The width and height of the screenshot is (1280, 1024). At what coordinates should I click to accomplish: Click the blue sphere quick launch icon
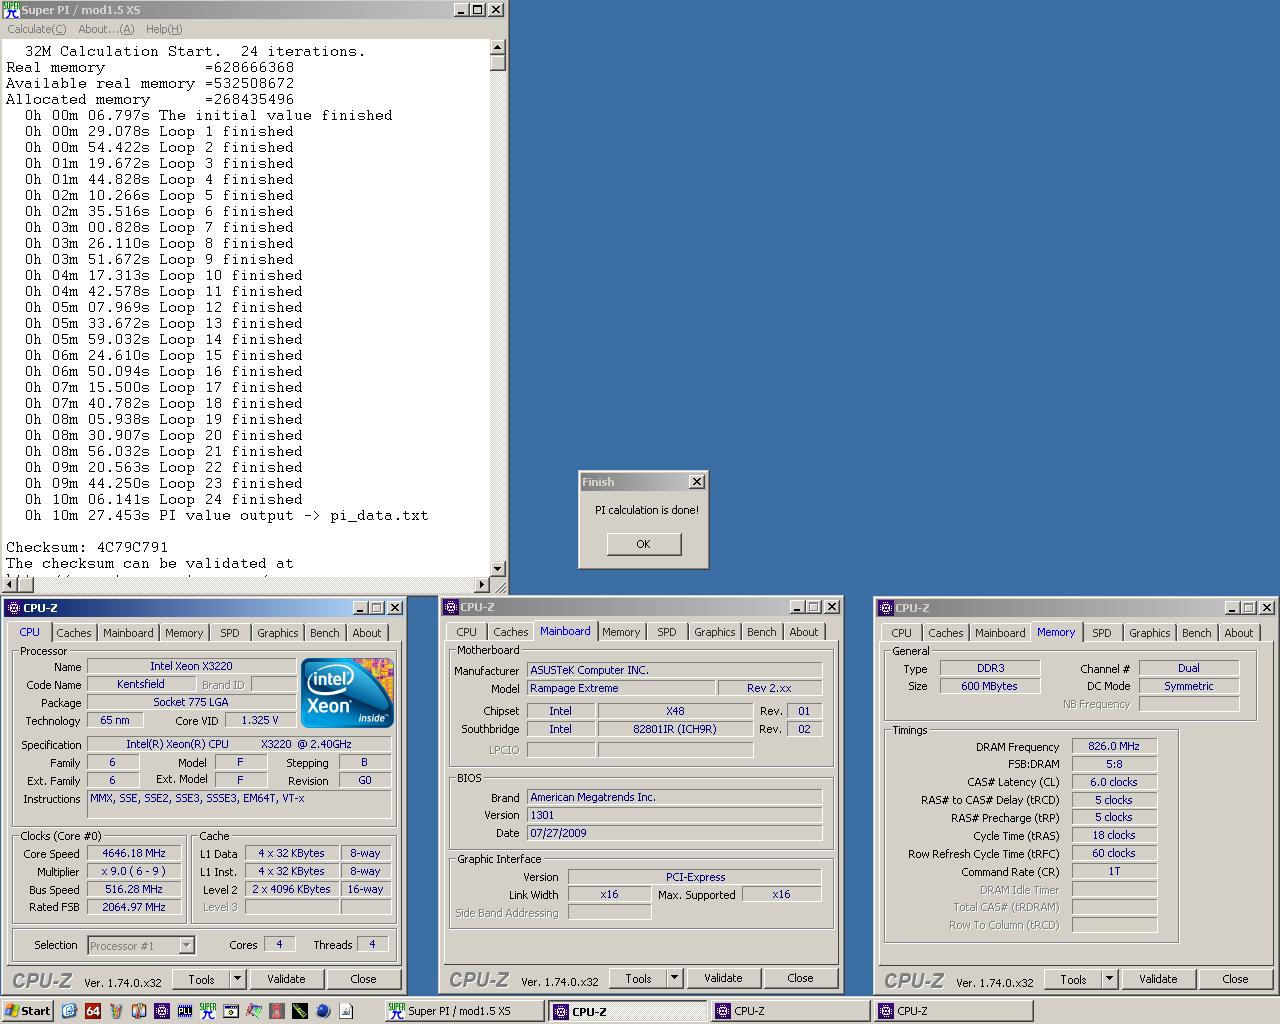coord(323,1011)
